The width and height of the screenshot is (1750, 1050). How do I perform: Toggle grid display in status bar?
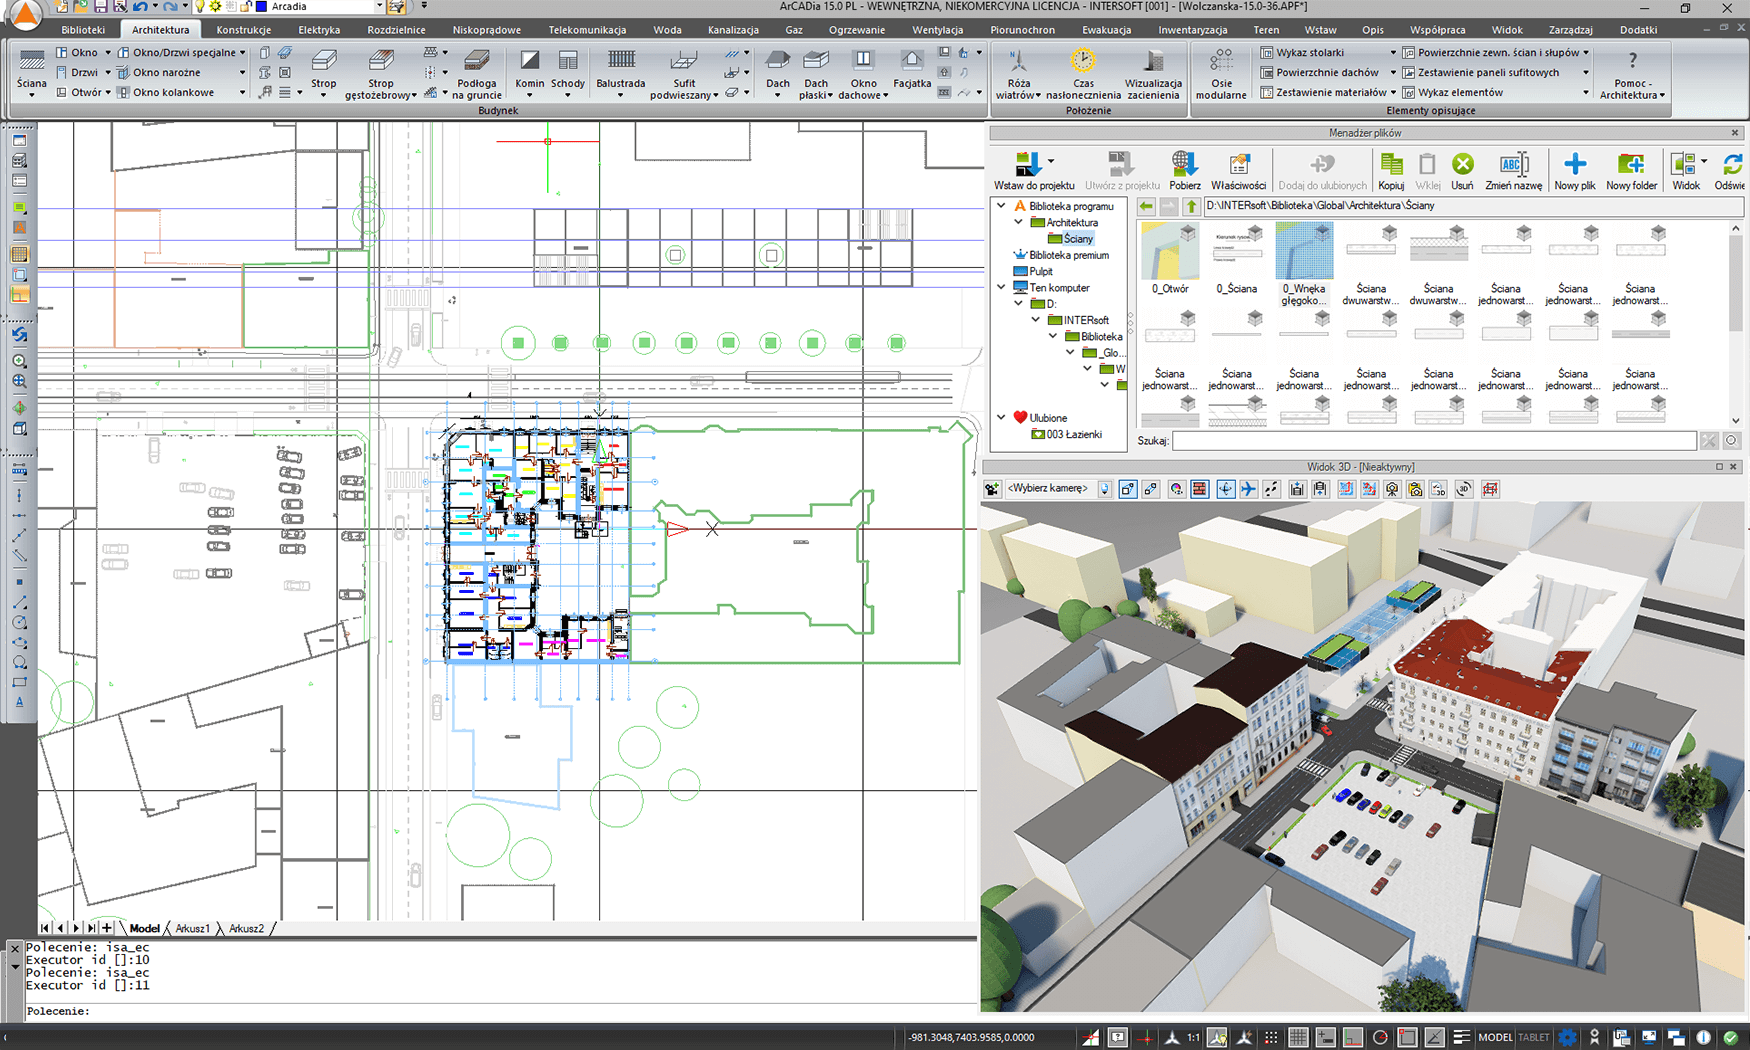point(1298,1037)
